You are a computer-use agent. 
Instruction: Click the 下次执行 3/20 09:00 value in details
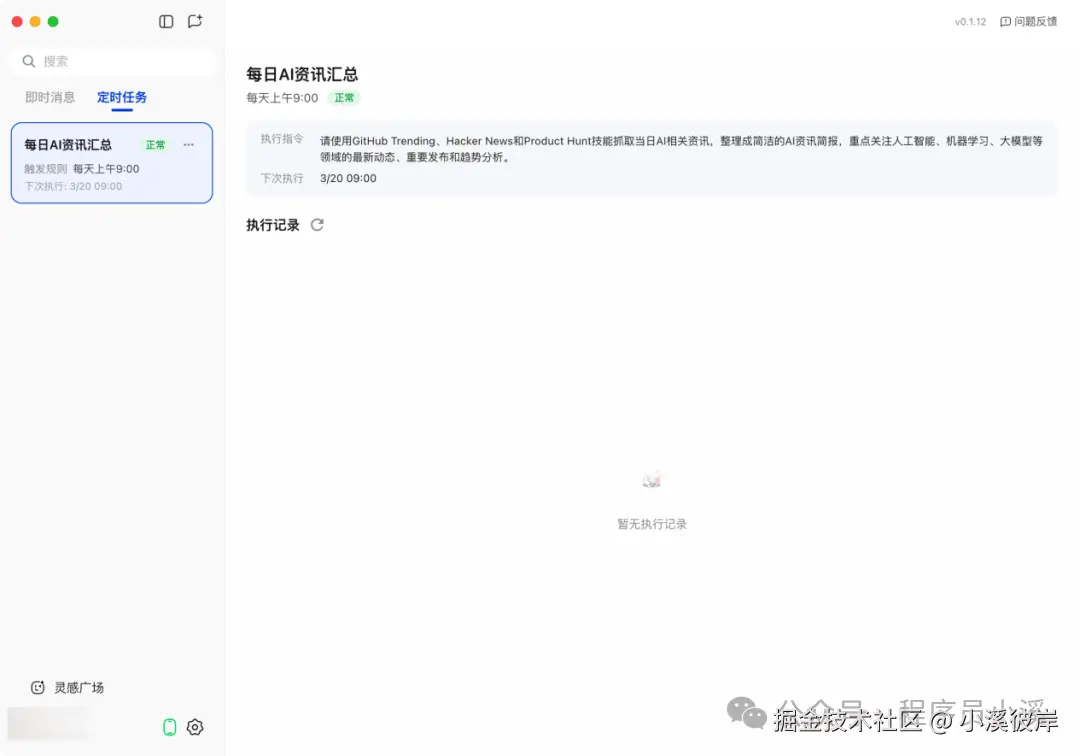348,178
